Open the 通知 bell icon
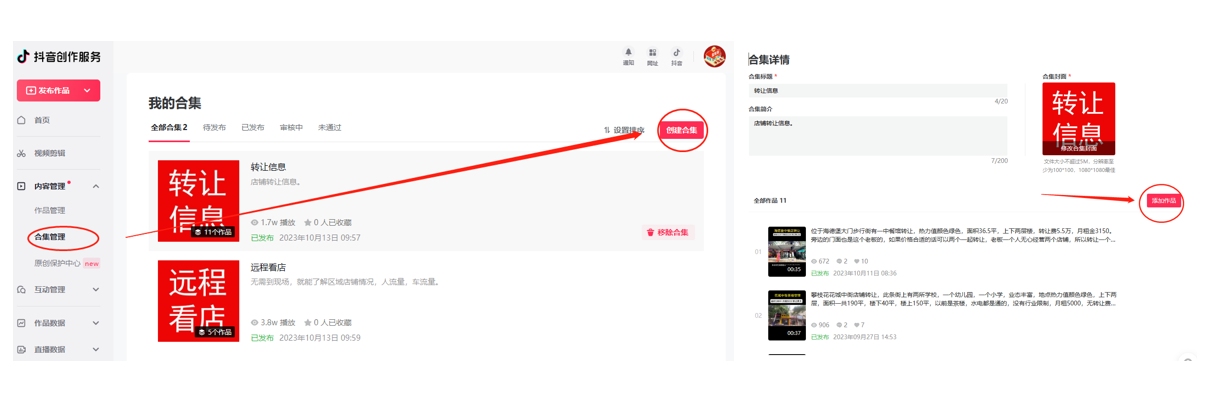 (x=628, y=53)
